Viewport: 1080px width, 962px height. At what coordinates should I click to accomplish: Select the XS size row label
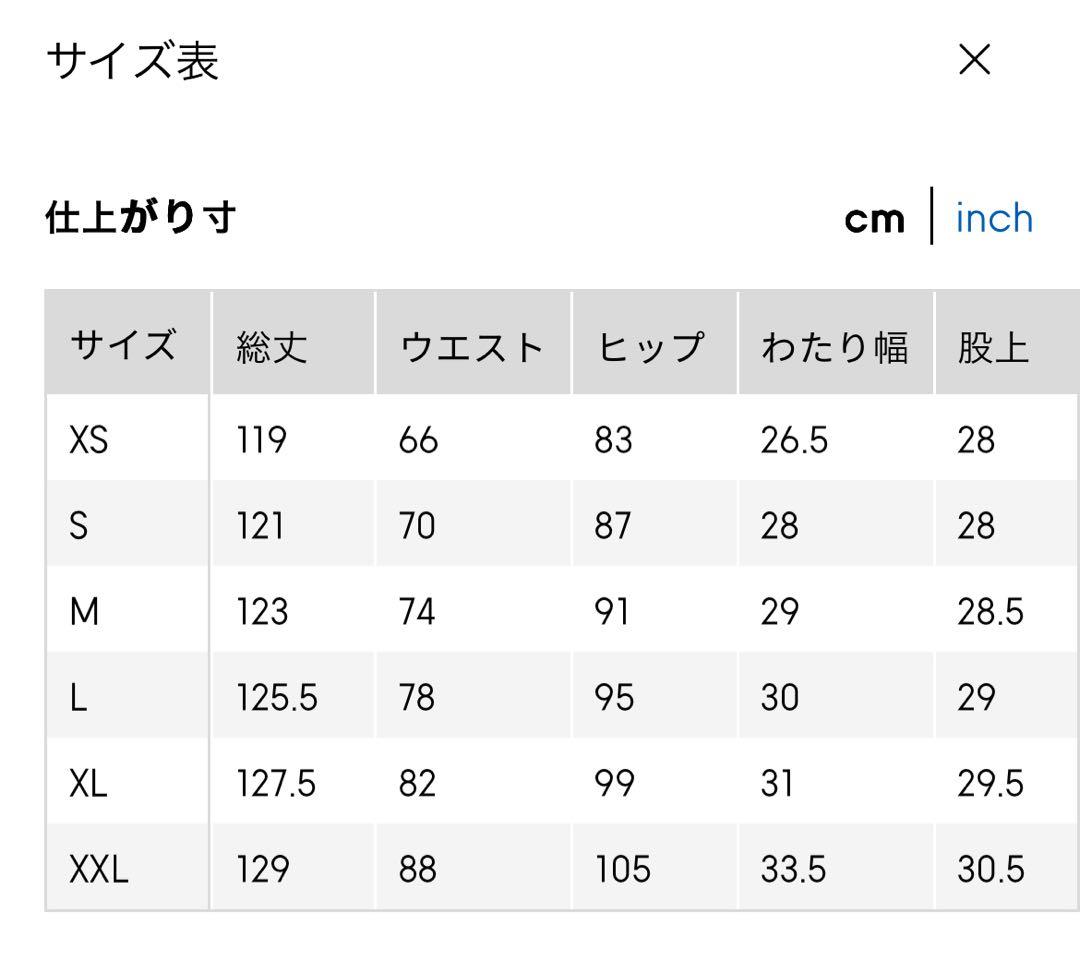coord(88,439)
